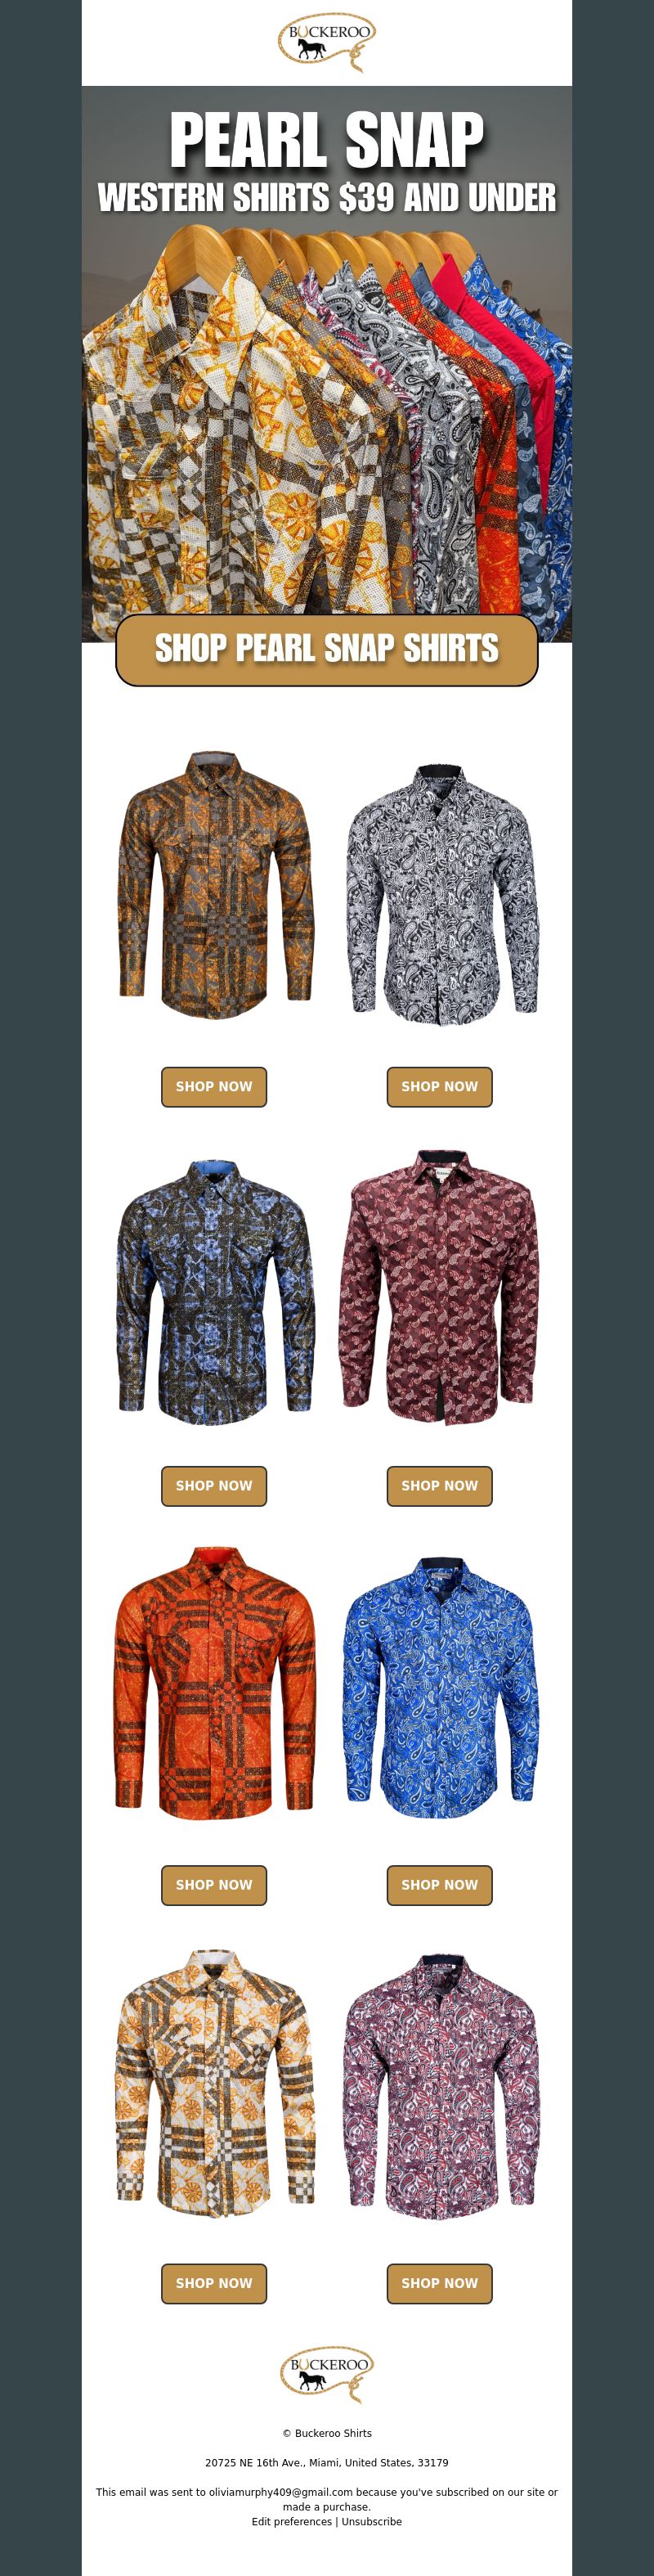View the blue and black plaid shirt

pos(214,1291)
